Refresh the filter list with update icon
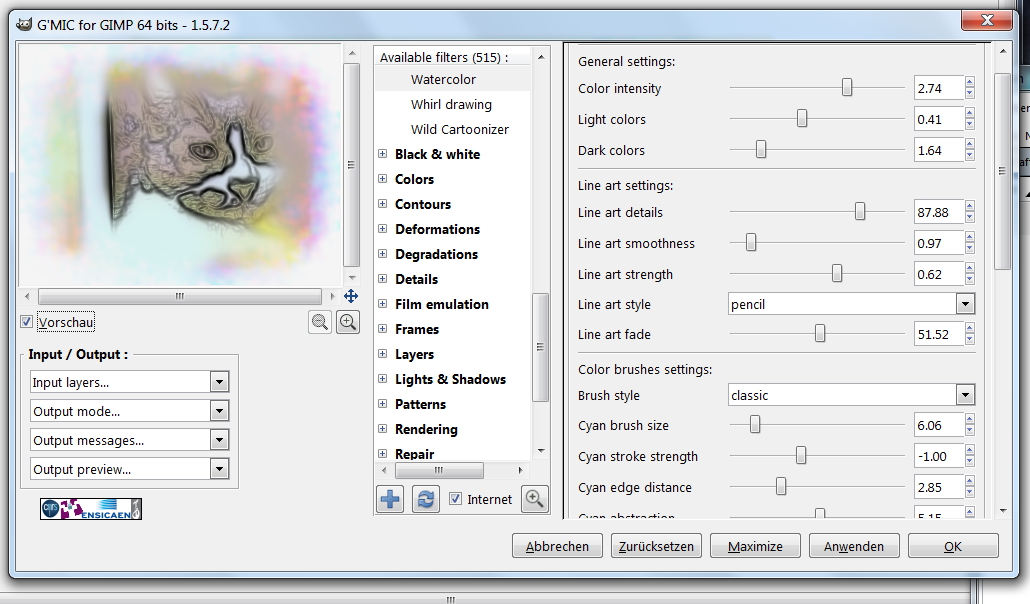The height and width of the screenshot is (604, 1030). coord(426,499)
